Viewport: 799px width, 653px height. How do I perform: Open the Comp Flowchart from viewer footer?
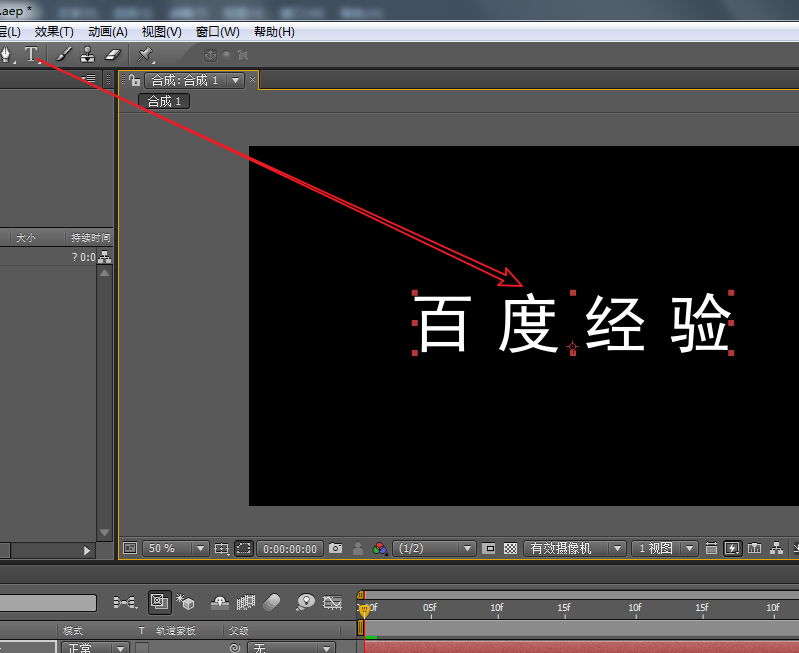point(777,548)
